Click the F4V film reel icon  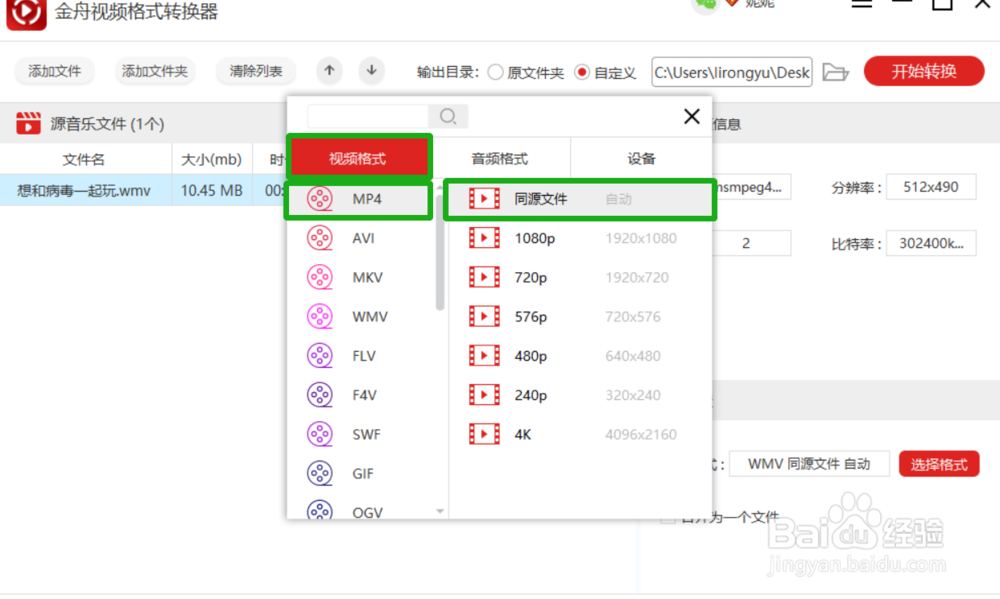click(x=320, y=395)
